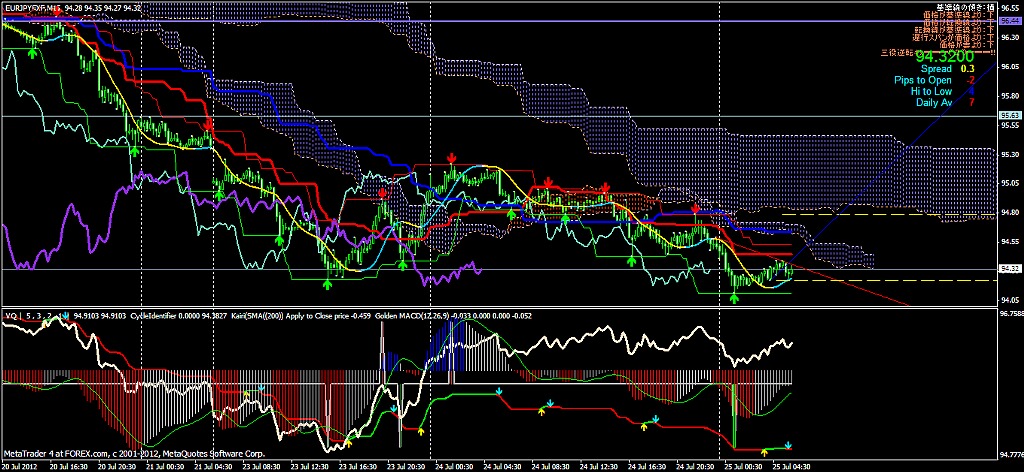The height and width of the screenshot is (472, 1024).
Task: Click the 20 Jul 2012 date label
Action: coord(18,467)
